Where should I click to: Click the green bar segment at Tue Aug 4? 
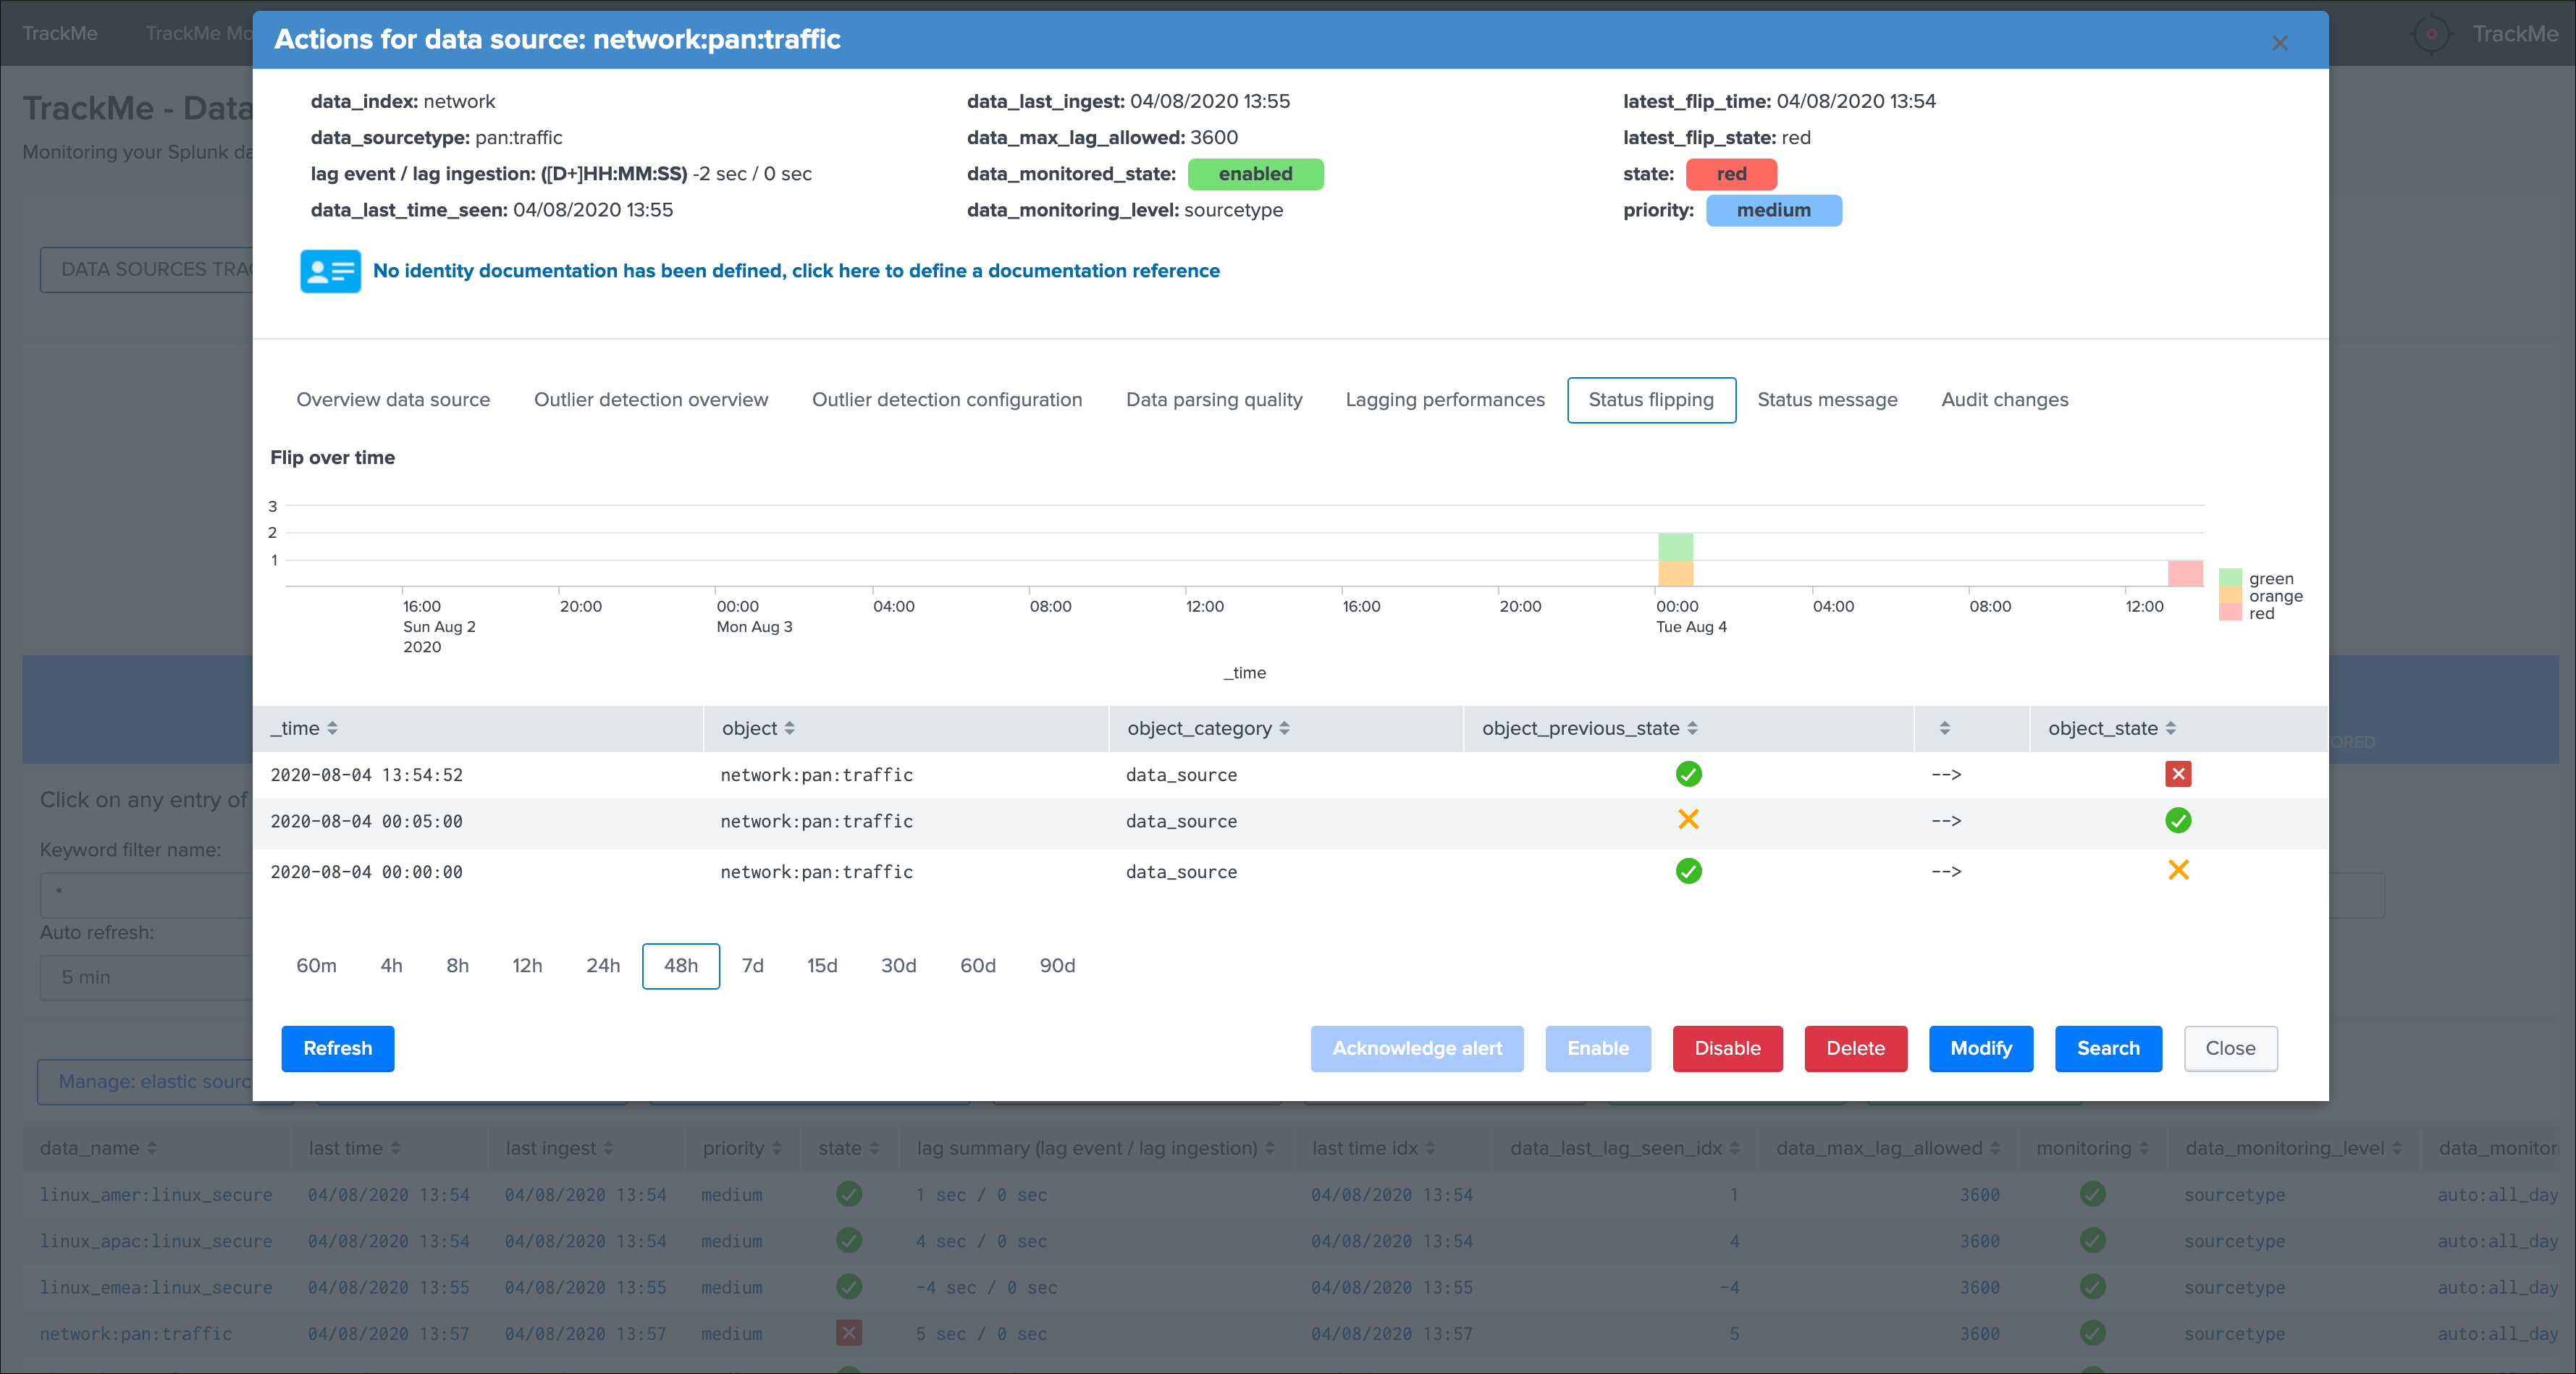coord(1675,546)
